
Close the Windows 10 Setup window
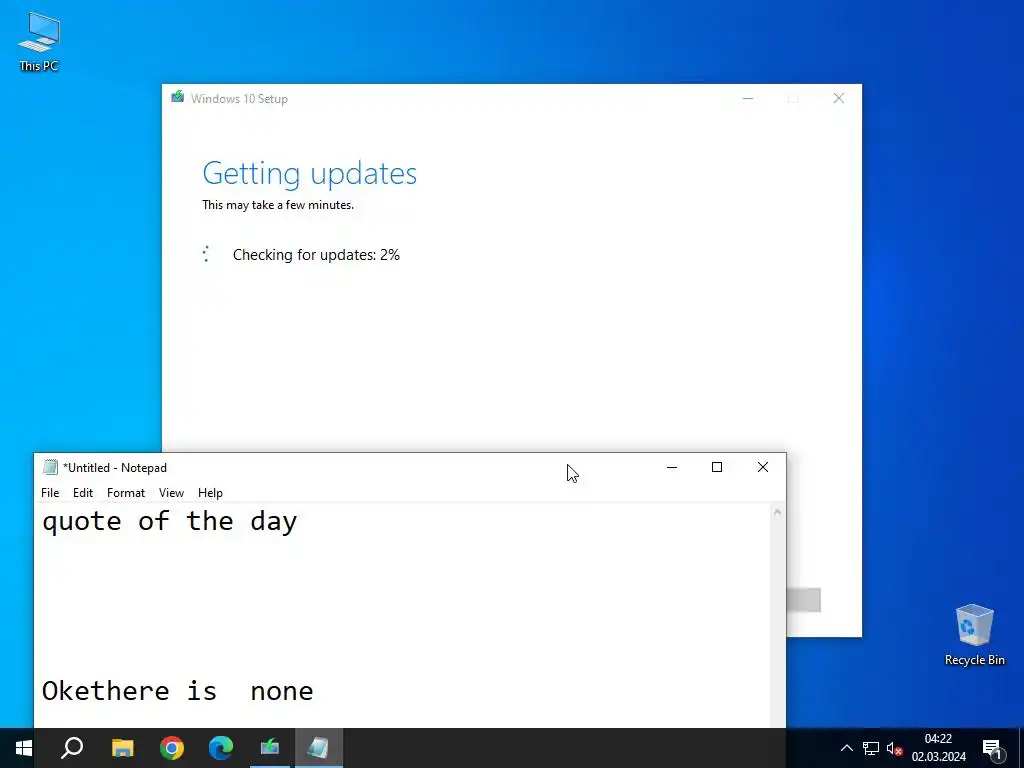click(x=839, y=98)
